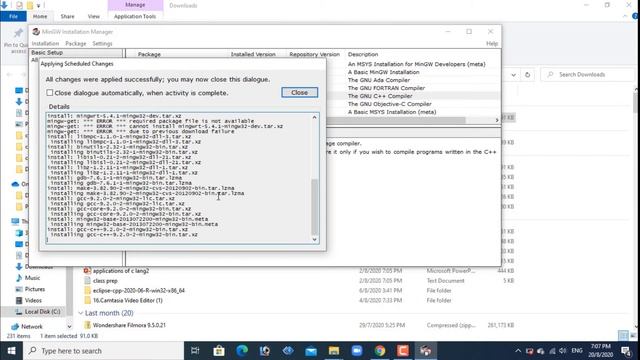Viewport: 640px width, 360px height.
Task: Click the Explorer navigation pane scrollbar thumb
Action: pos(69,292)
